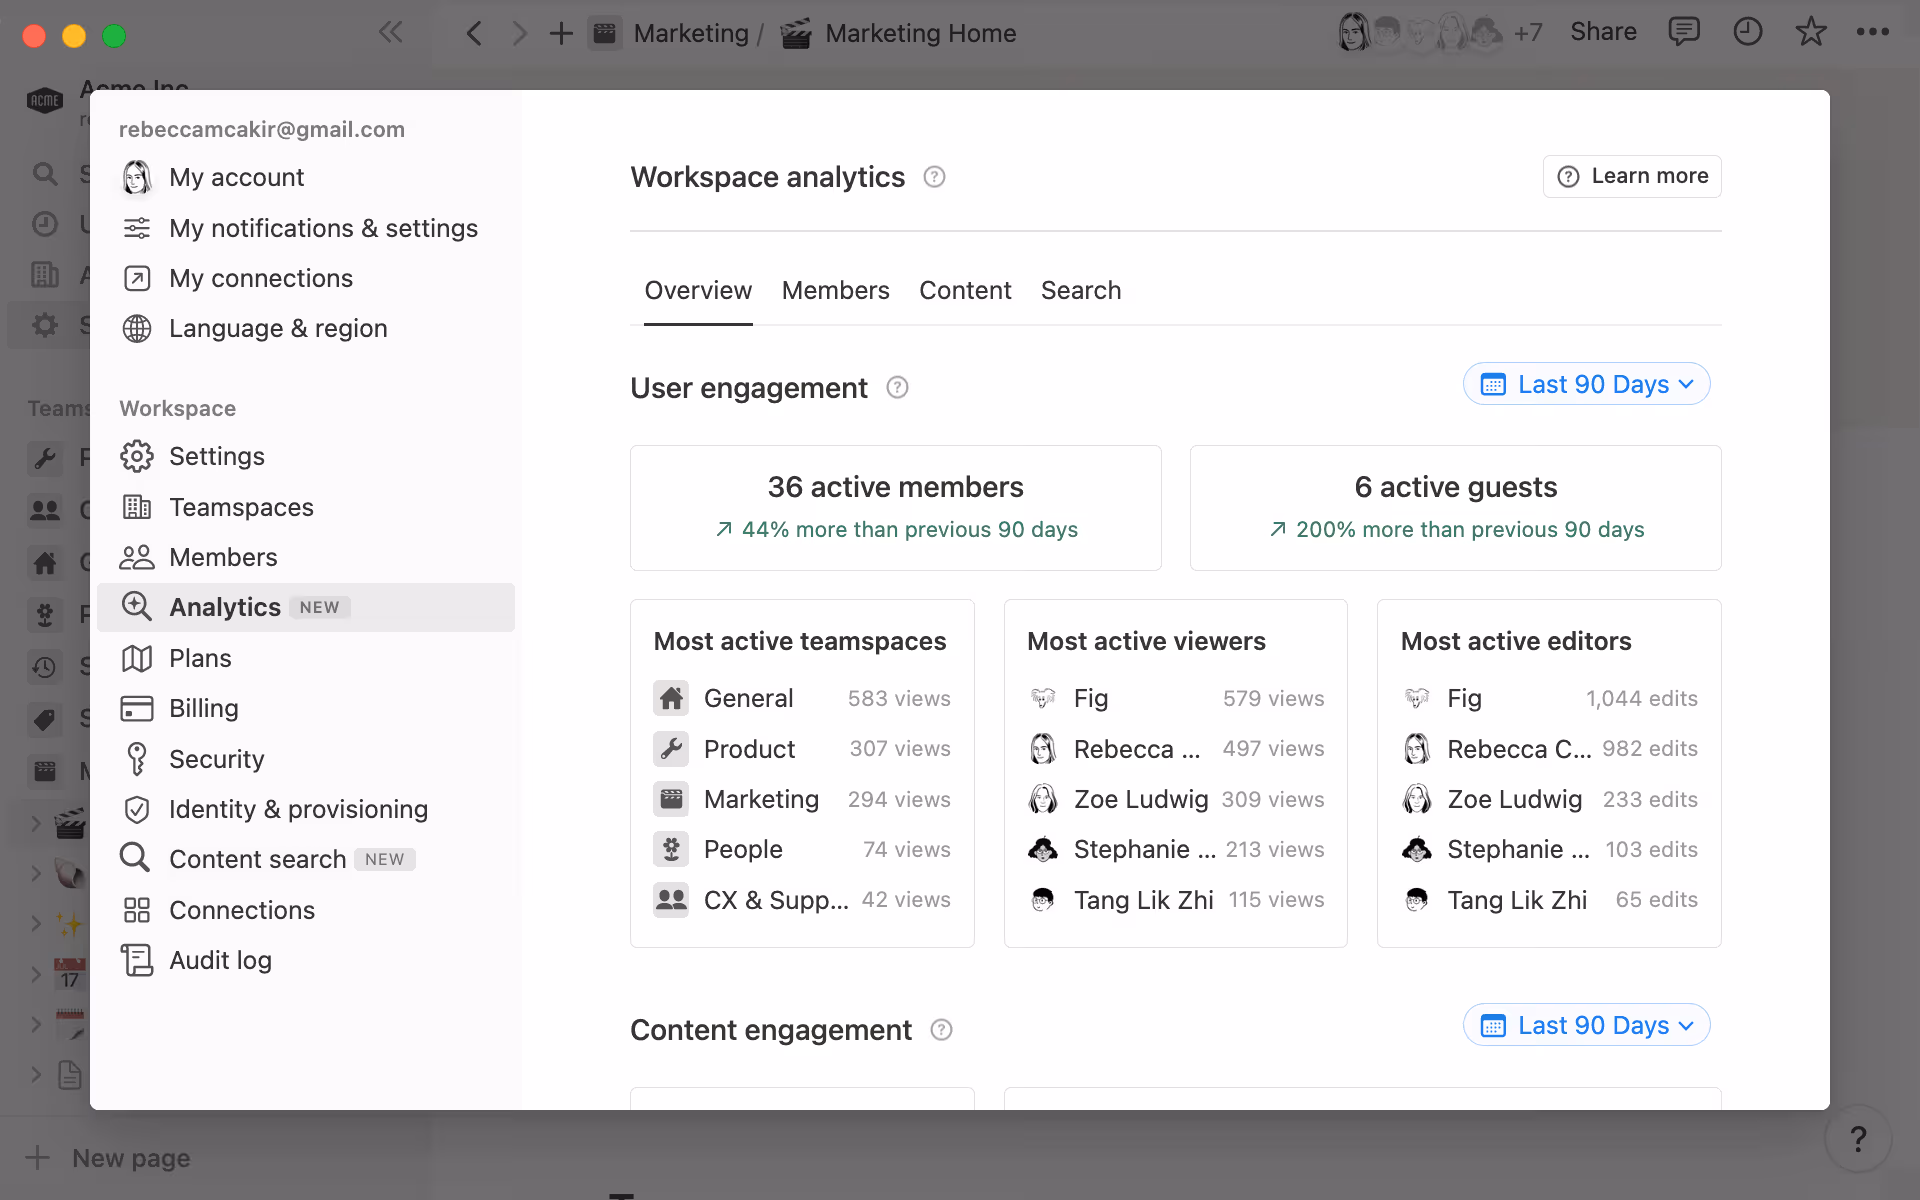Open the help question mark in the corner
Image resolution: width=1920 pixels, height=1200 pixels.
(1858, 1138)
